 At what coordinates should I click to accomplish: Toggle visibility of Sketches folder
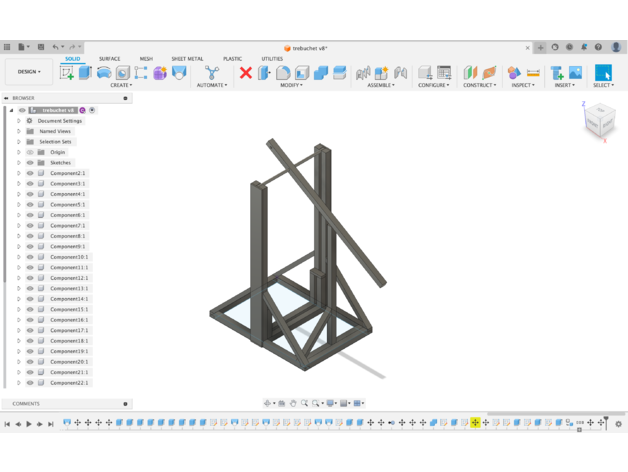[x=30, y=163]
